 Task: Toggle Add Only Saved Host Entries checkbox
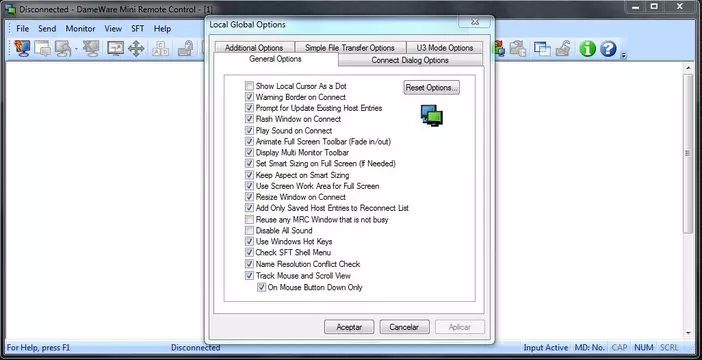click(x=249, y=208)
